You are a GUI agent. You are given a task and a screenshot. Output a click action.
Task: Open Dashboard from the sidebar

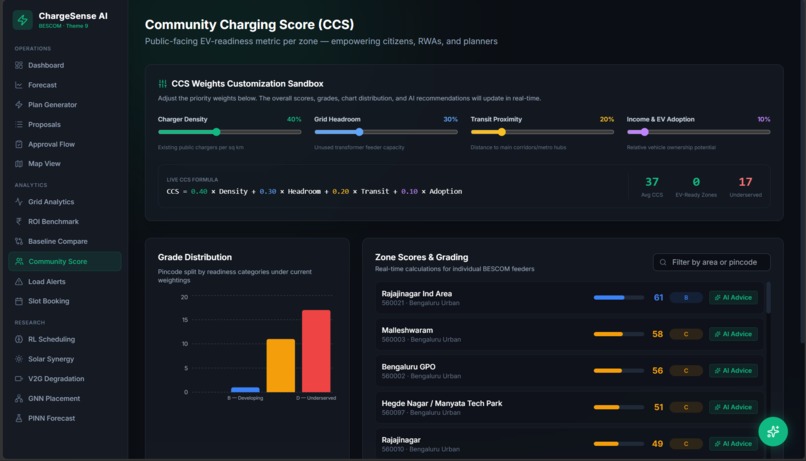[65, 65]
